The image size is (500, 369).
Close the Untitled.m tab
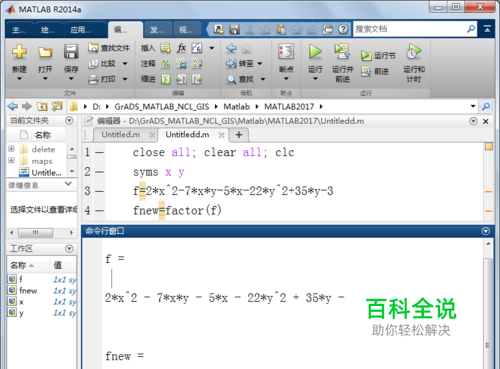coord(152,135)
